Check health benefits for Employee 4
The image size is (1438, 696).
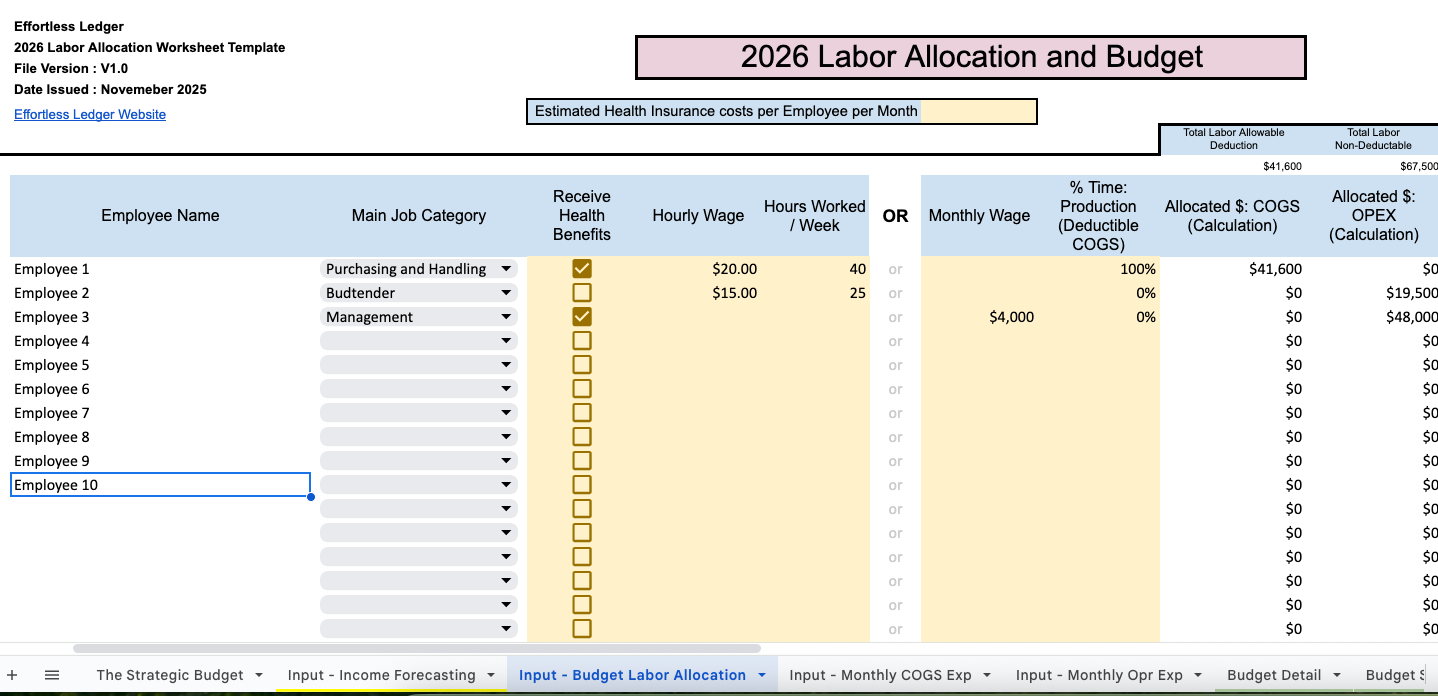click(x=582, y=340)
